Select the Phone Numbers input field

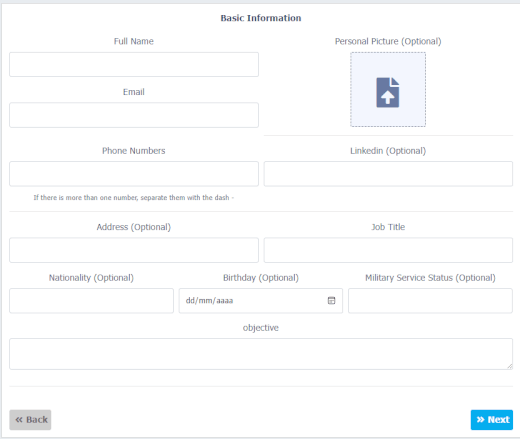134,174
